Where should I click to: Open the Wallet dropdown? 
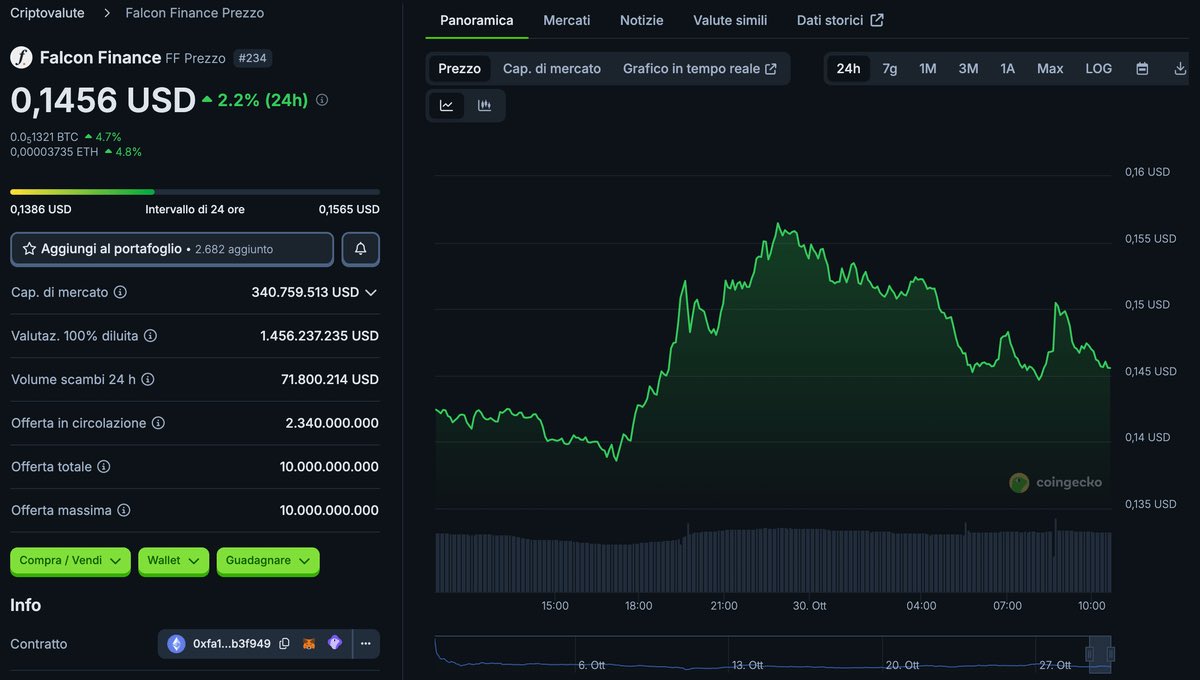pos(173,561)
